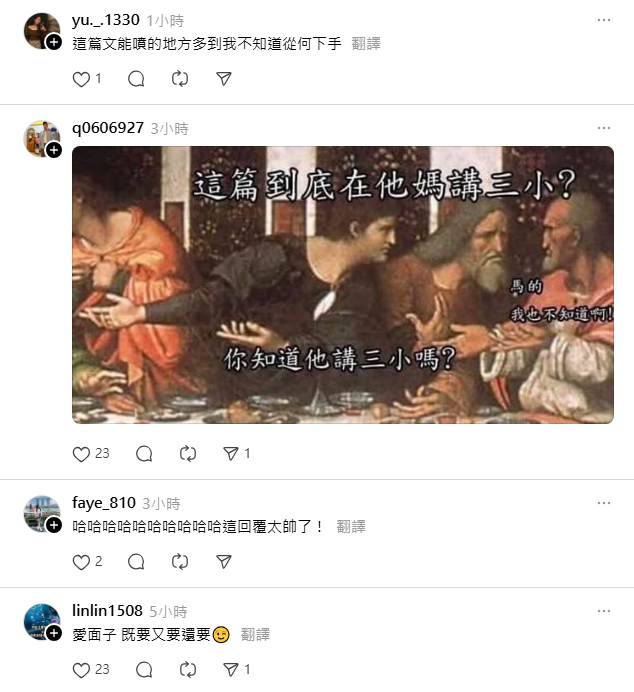Translate linlin1508's comment with 翻譯

coord(255,635)
